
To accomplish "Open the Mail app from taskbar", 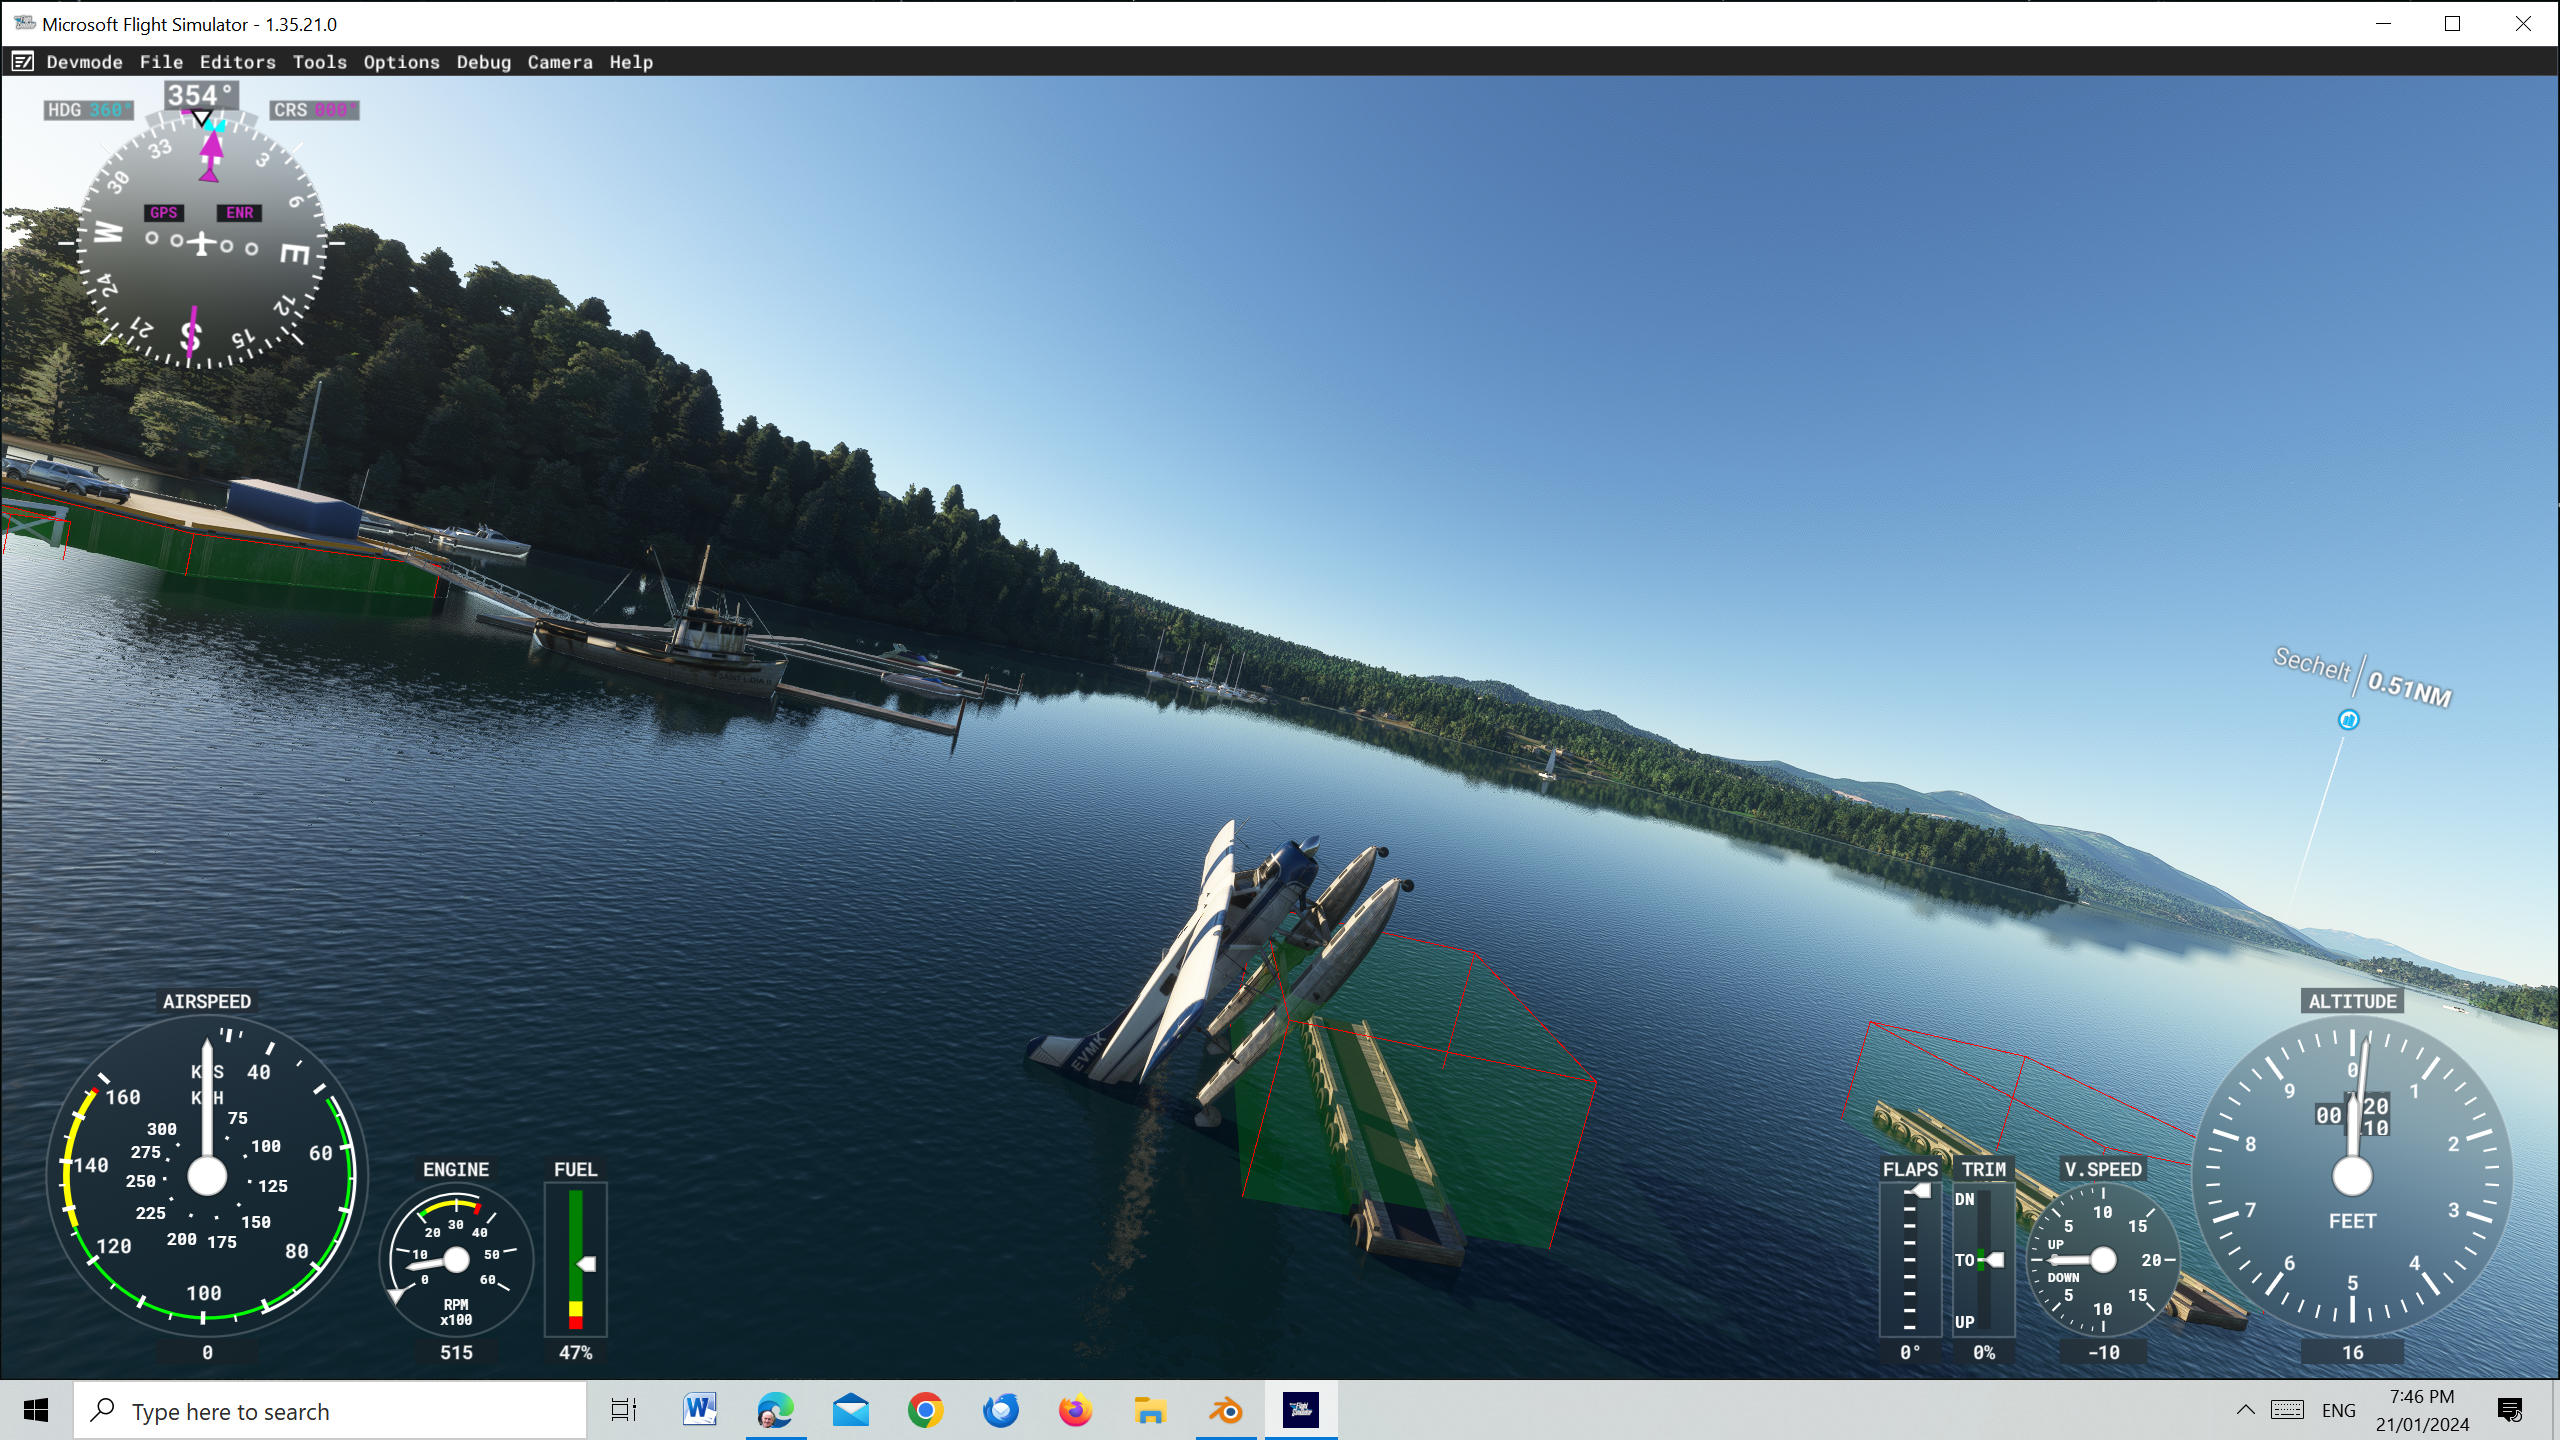I will point(850,1411).
